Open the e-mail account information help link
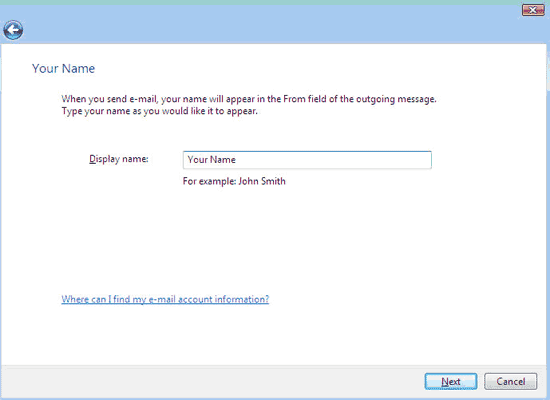This screenshot has width=550, height=400. [165, 299]
